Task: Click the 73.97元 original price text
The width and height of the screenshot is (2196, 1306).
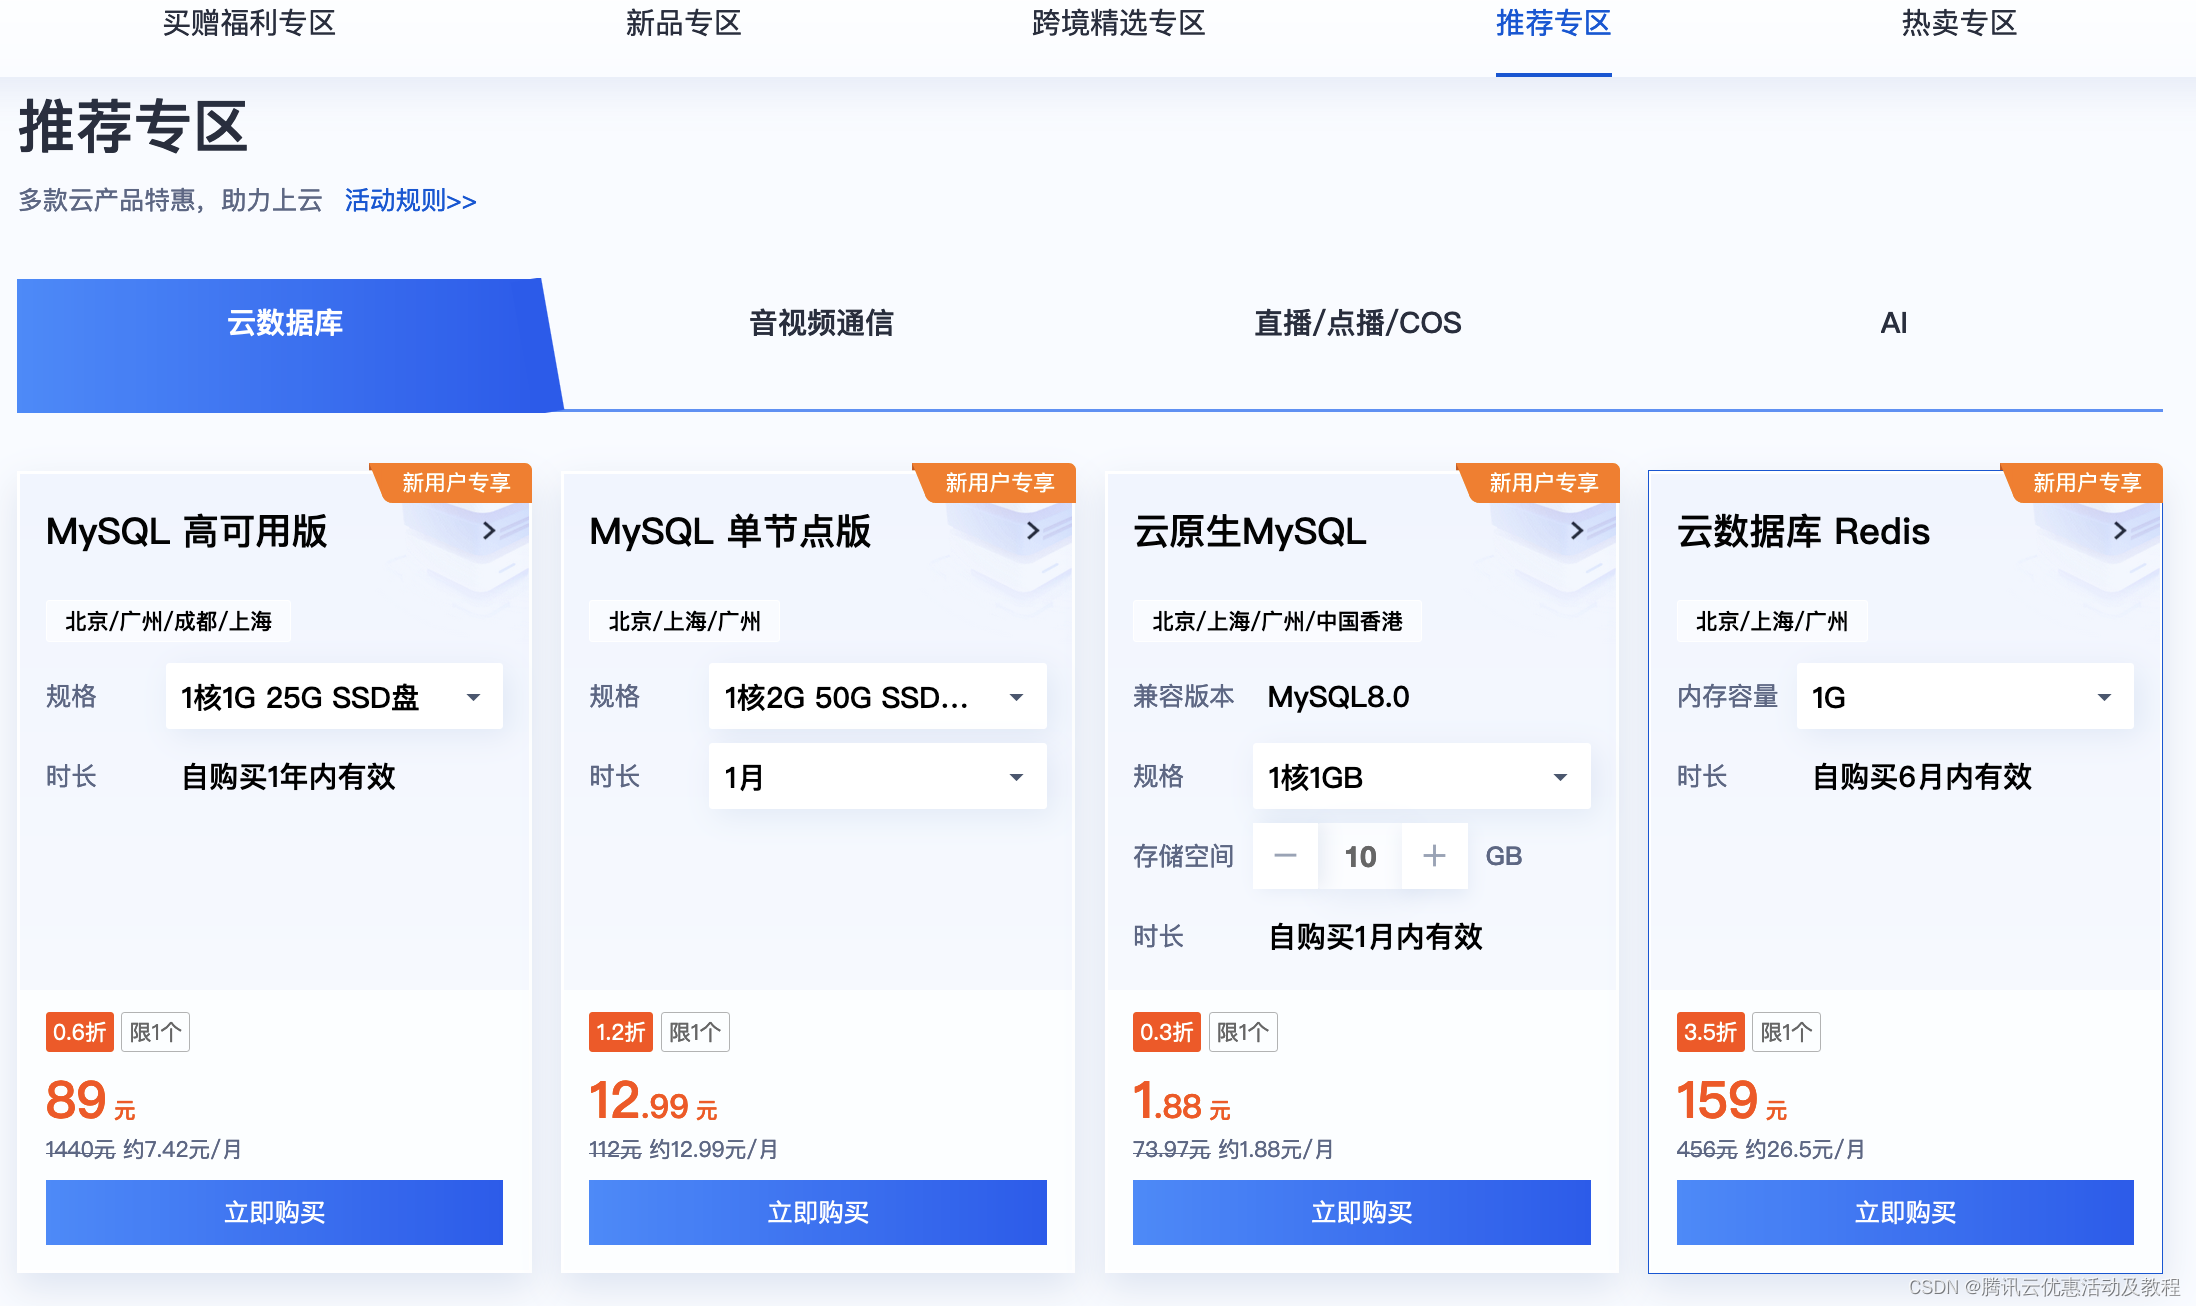Action: (1171, 1149)
